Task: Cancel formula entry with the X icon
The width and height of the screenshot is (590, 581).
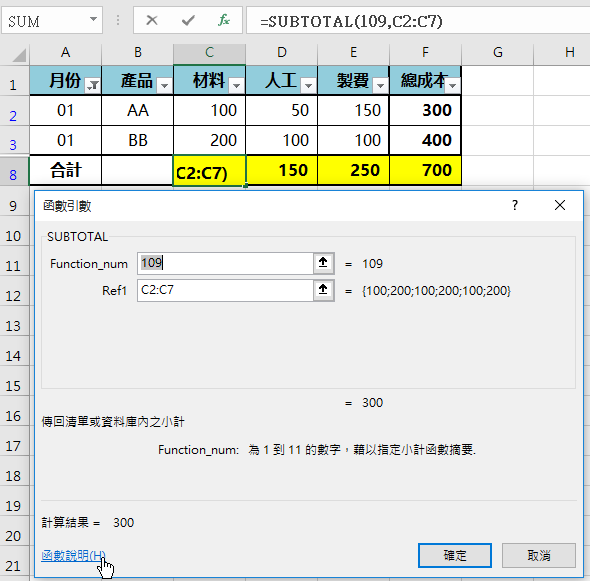Action: [x=152, y=20]
